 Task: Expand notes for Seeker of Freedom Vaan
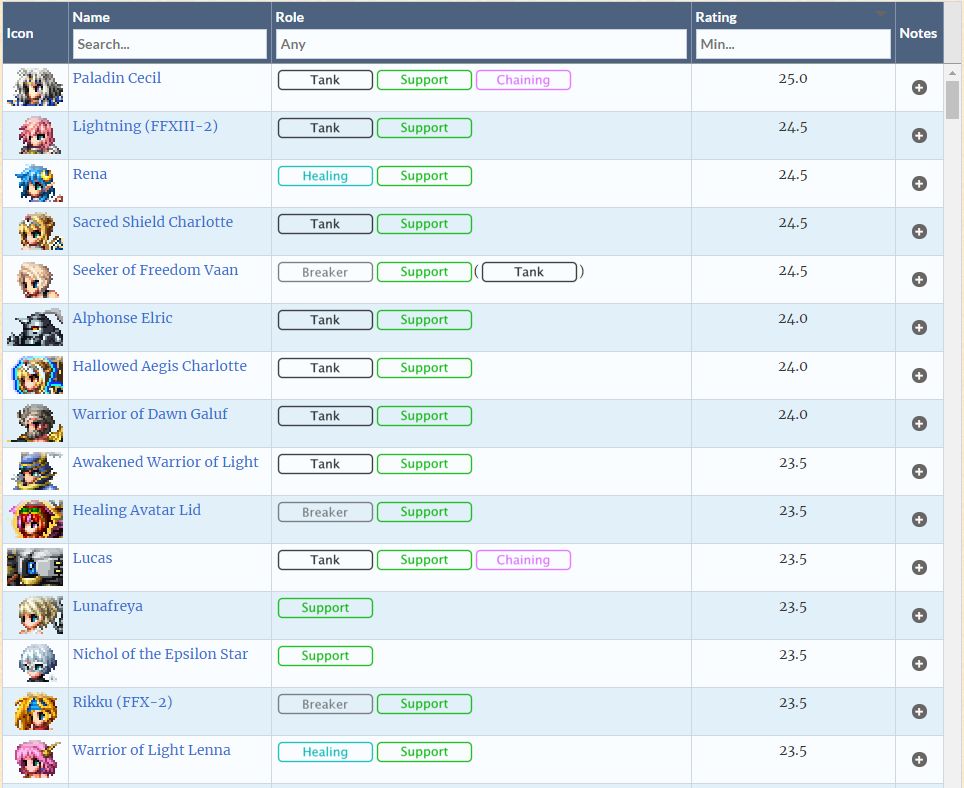coord(919,279)
